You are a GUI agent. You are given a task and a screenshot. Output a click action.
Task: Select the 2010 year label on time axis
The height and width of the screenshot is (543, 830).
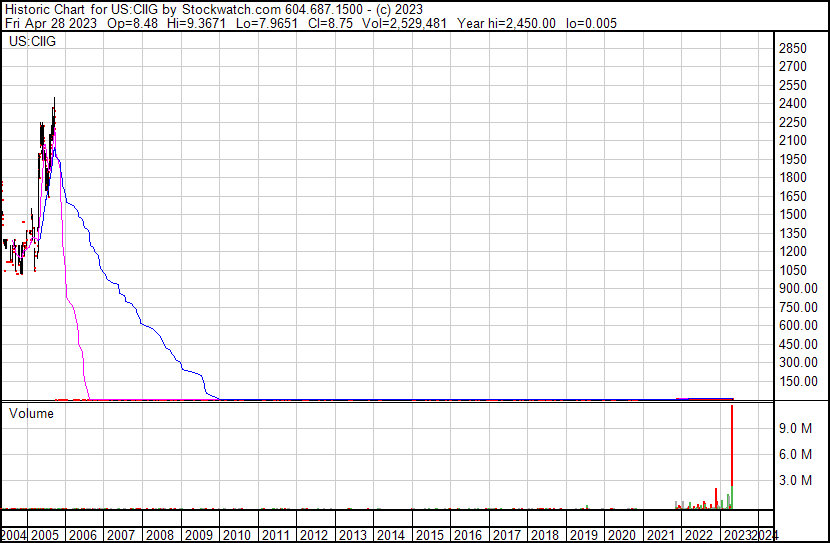(x=237, y=535)
